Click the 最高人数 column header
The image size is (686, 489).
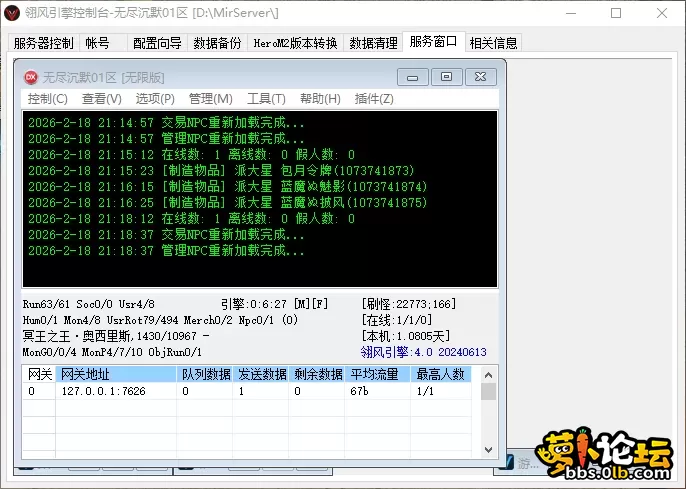click(x=441, y=374)
